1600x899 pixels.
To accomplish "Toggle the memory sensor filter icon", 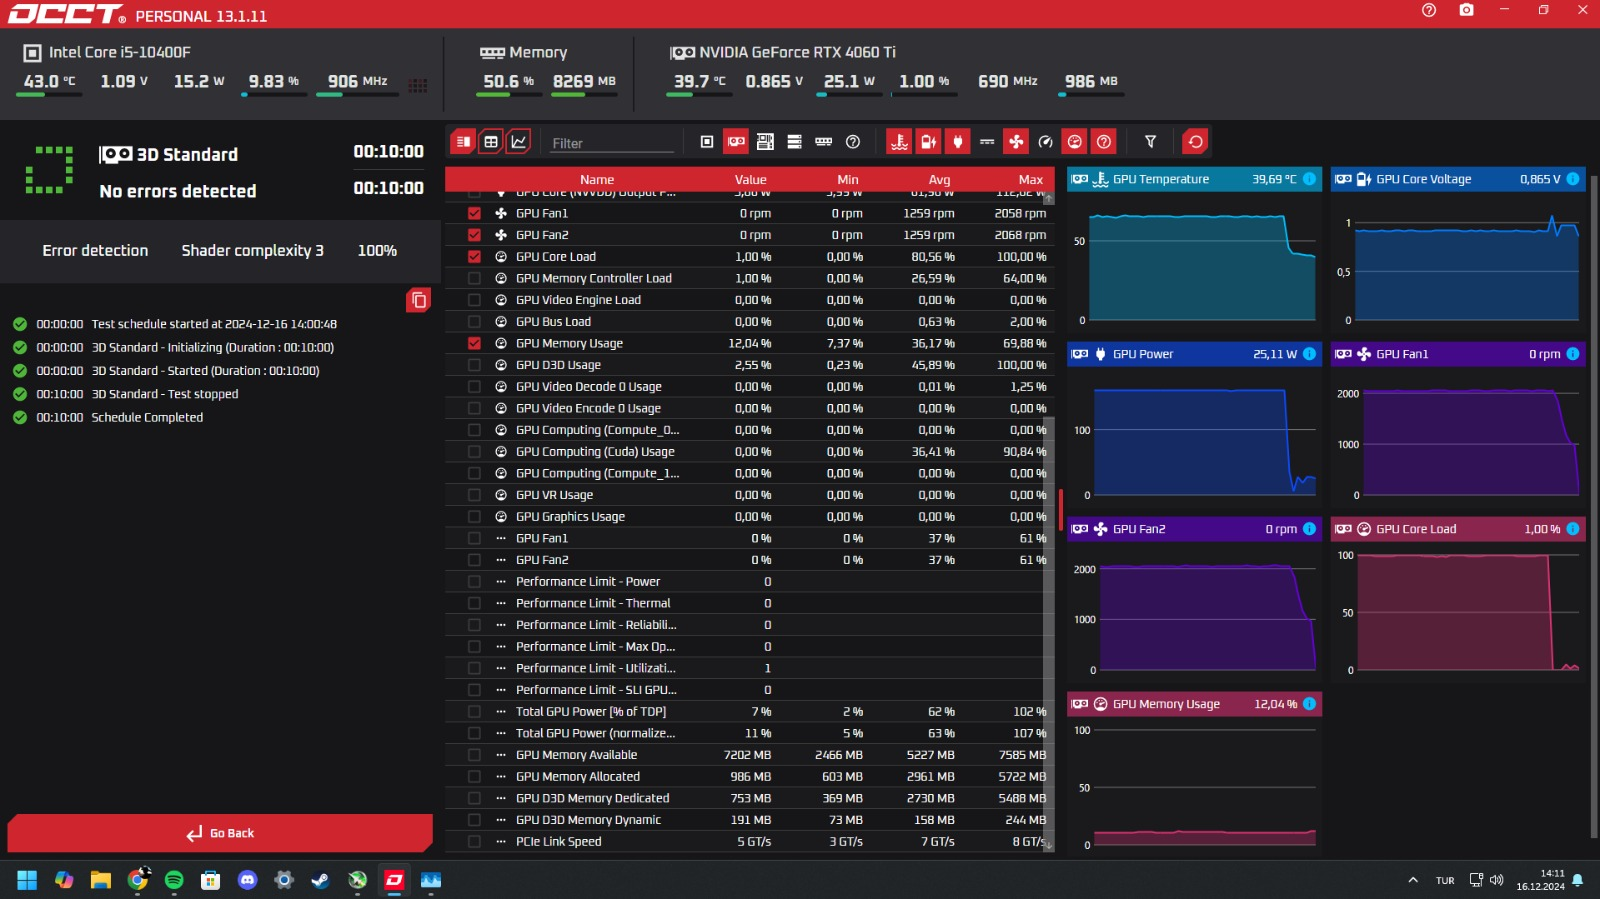I will point(823,142).
